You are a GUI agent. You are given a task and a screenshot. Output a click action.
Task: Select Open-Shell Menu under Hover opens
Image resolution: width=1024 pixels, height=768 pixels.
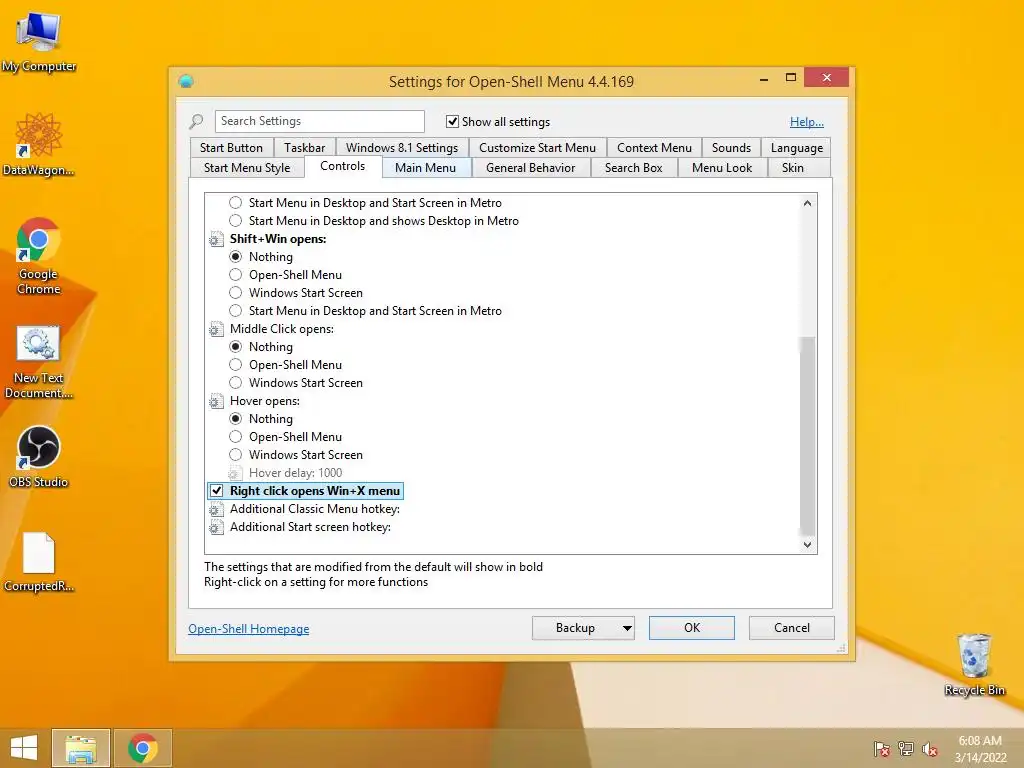click(x=236, y=437)
